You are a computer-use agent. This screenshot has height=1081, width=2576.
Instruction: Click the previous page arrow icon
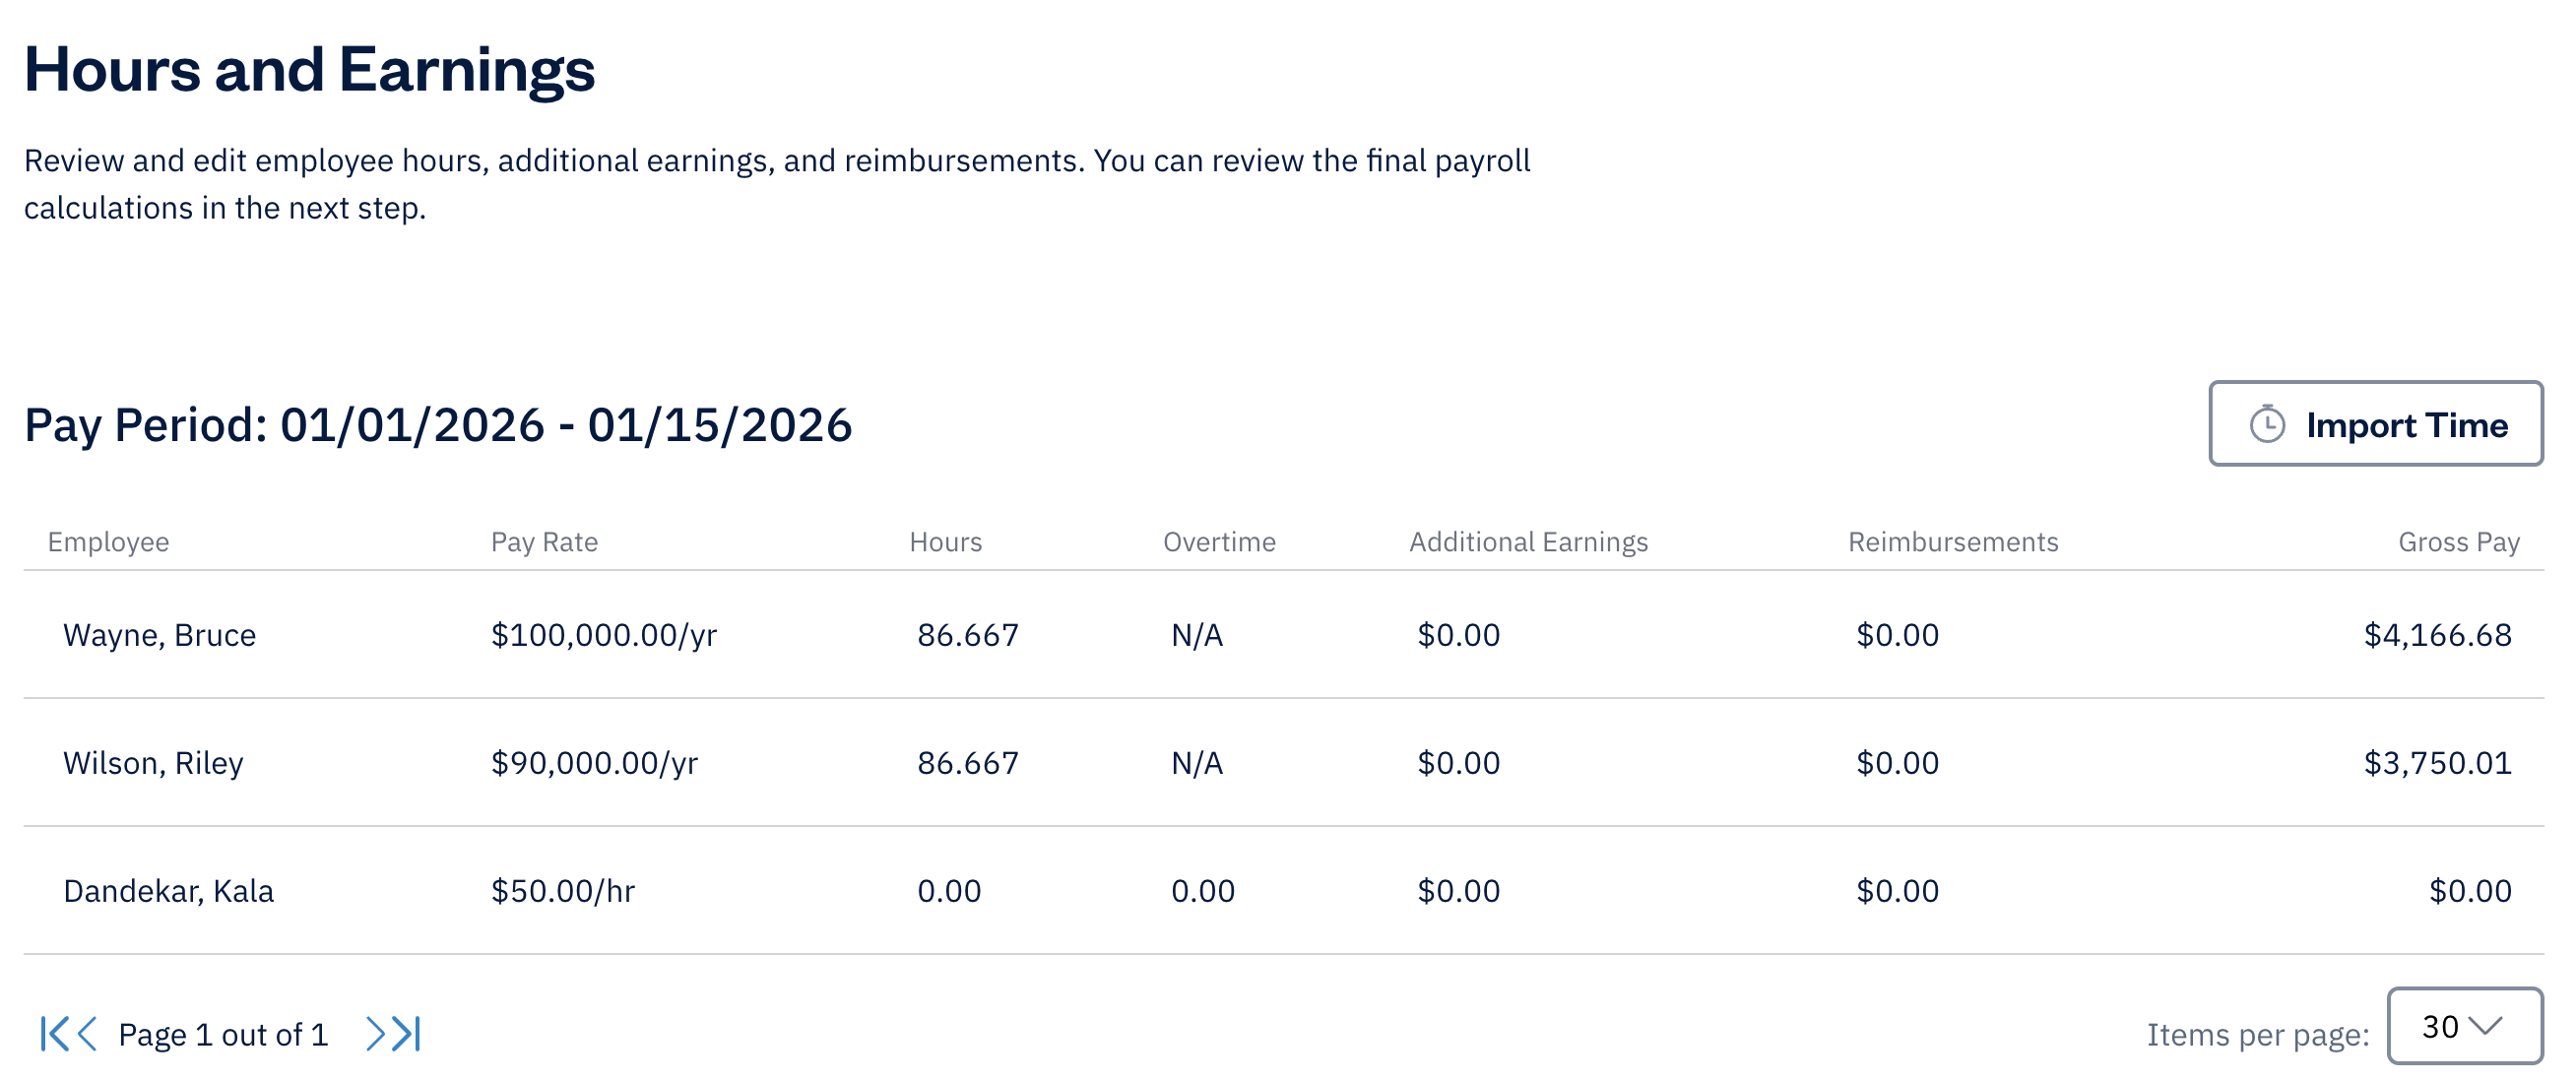[x=88, y=1034]
